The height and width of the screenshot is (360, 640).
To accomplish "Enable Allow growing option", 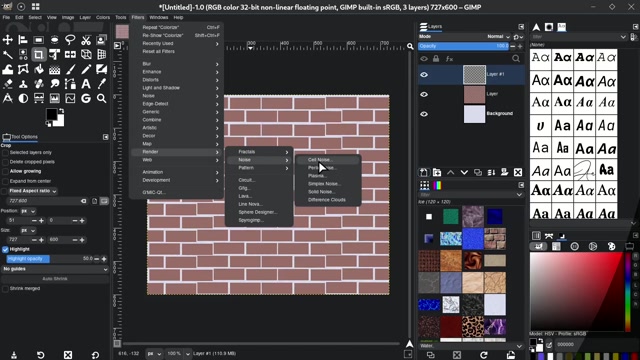I will pyautogui.click(x=5, y=171).
